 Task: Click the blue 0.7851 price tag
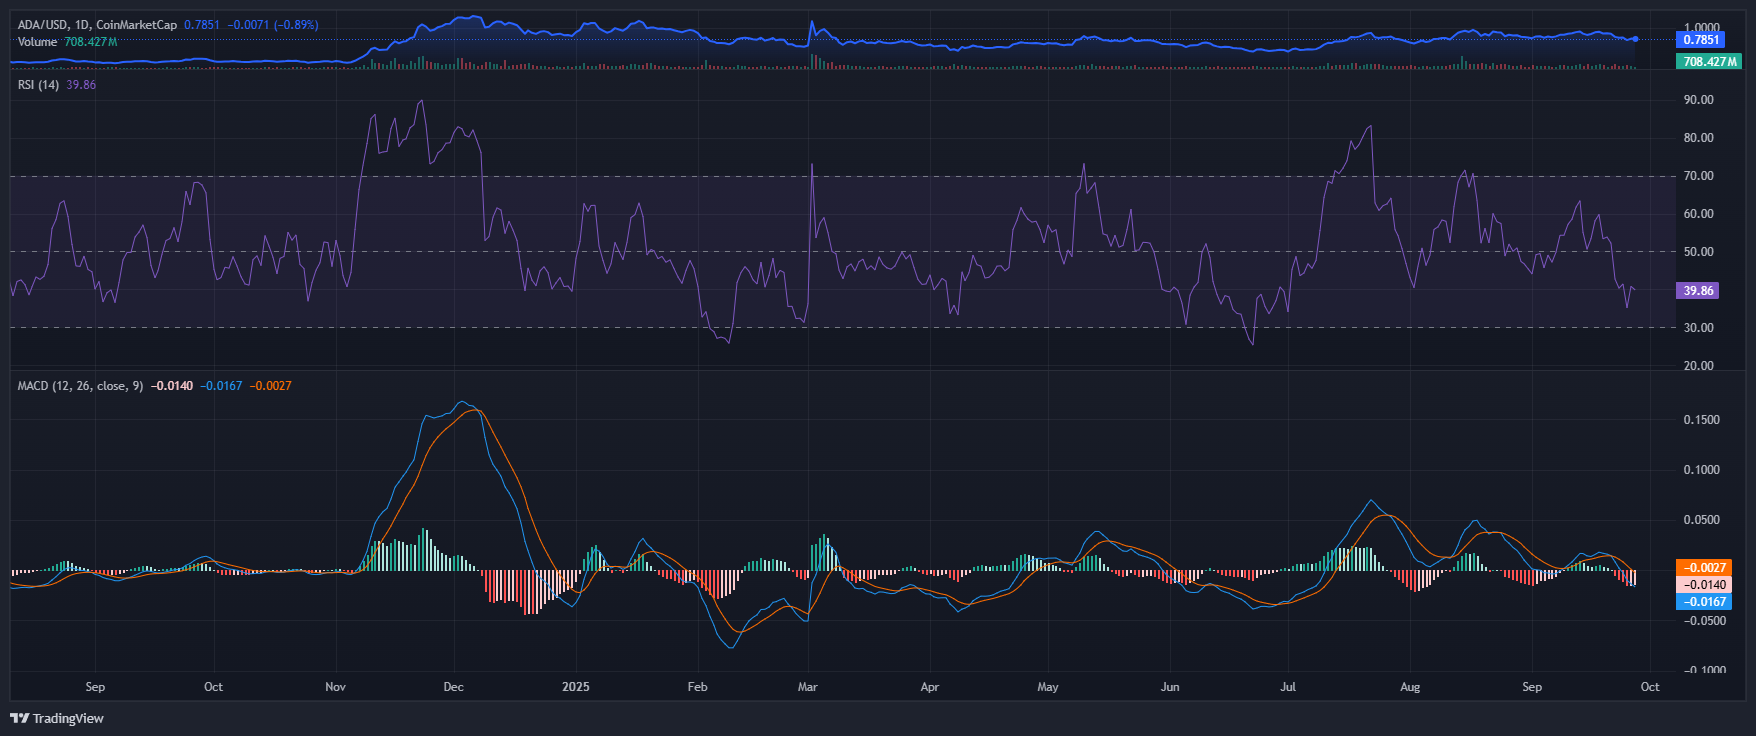1700,40
